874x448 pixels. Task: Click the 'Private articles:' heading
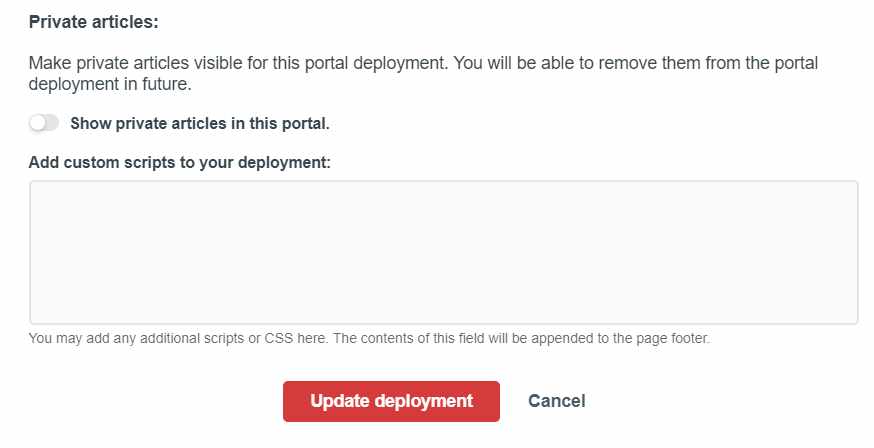[94, 21]
